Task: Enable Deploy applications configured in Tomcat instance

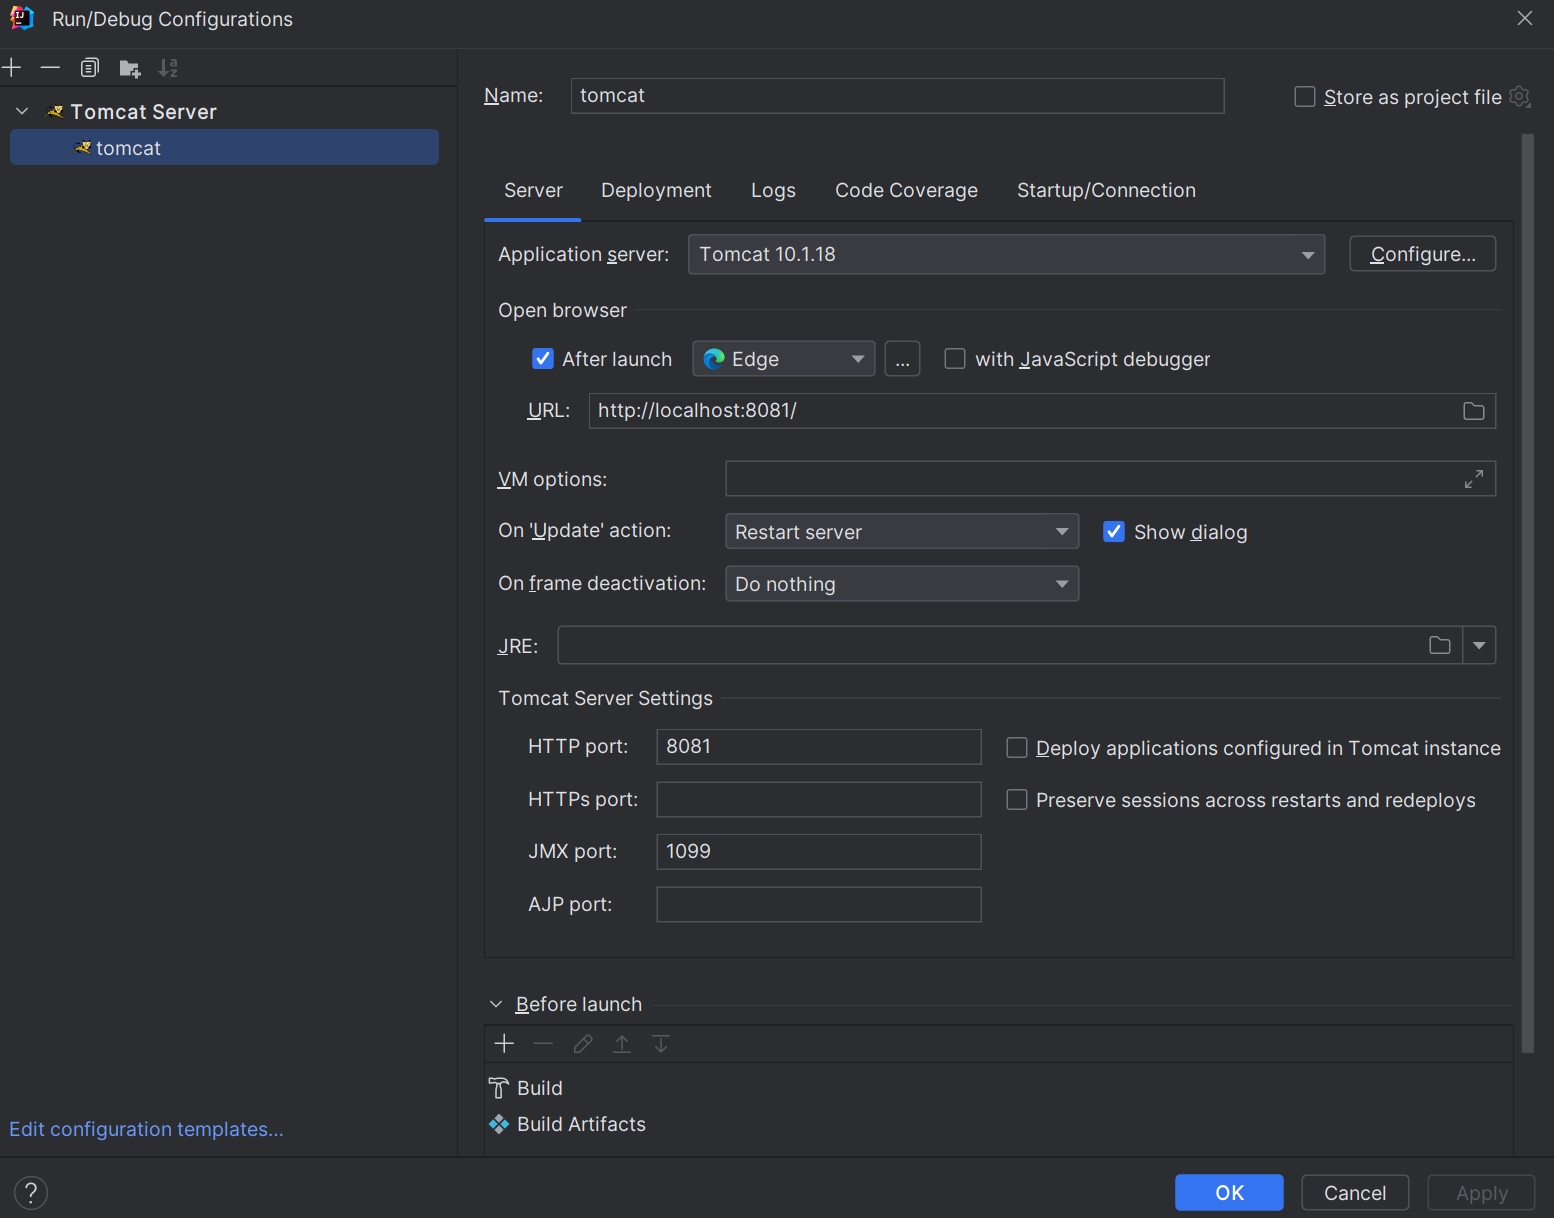Action: click(1017, 748)
